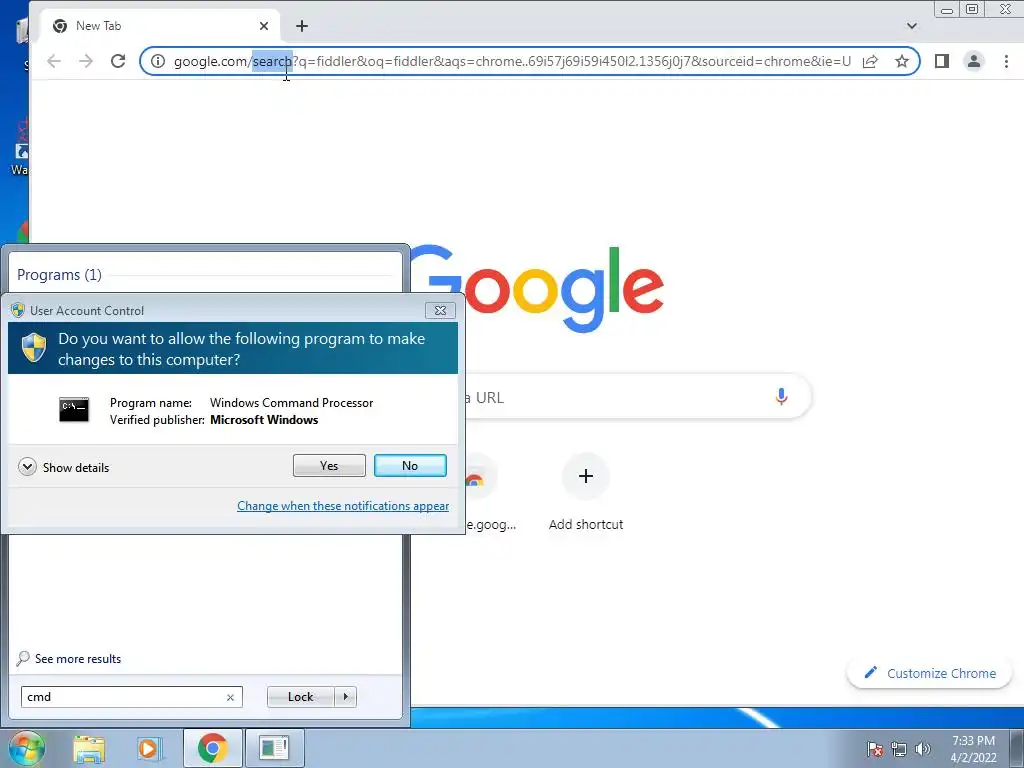Click the Chrome address bar URL
This screenshot has height=768, width=1024.
pos(512,61)
